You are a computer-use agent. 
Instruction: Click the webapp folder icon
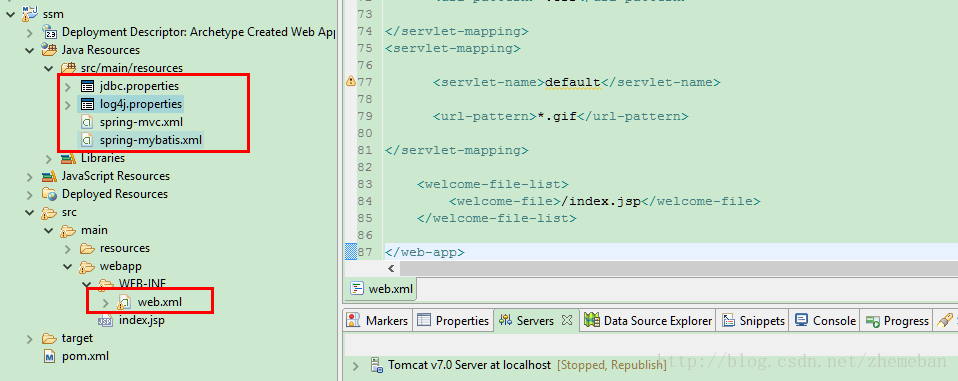87,266
